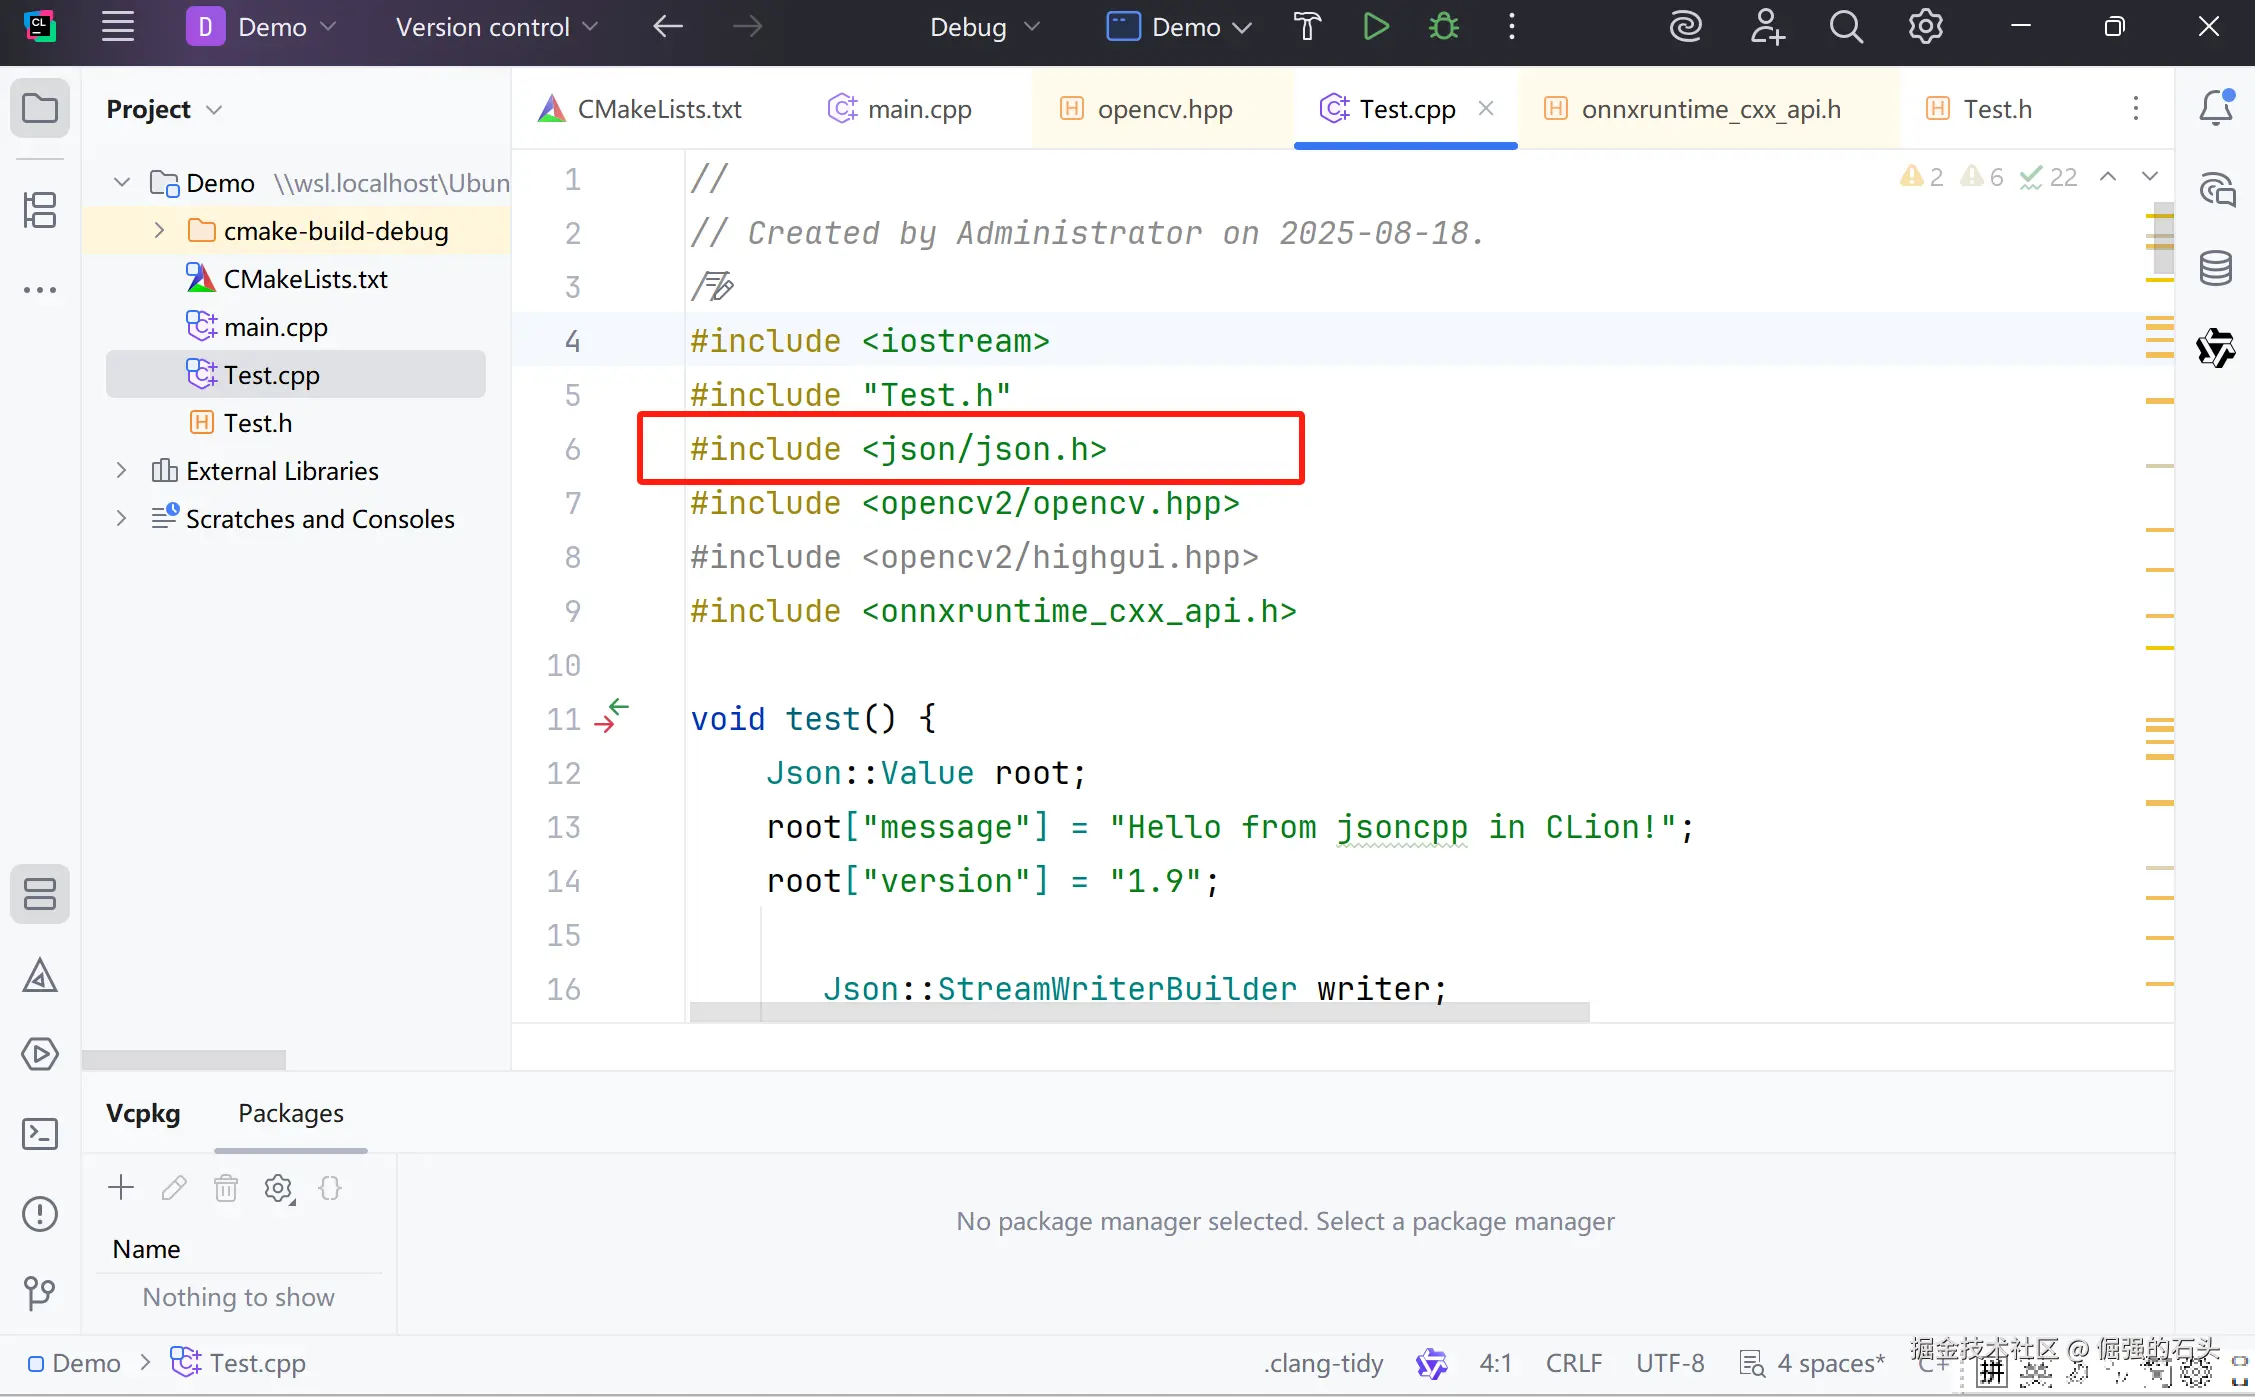
Task: Switch to the Test.h editor tab
Action: click(1979, 109)
